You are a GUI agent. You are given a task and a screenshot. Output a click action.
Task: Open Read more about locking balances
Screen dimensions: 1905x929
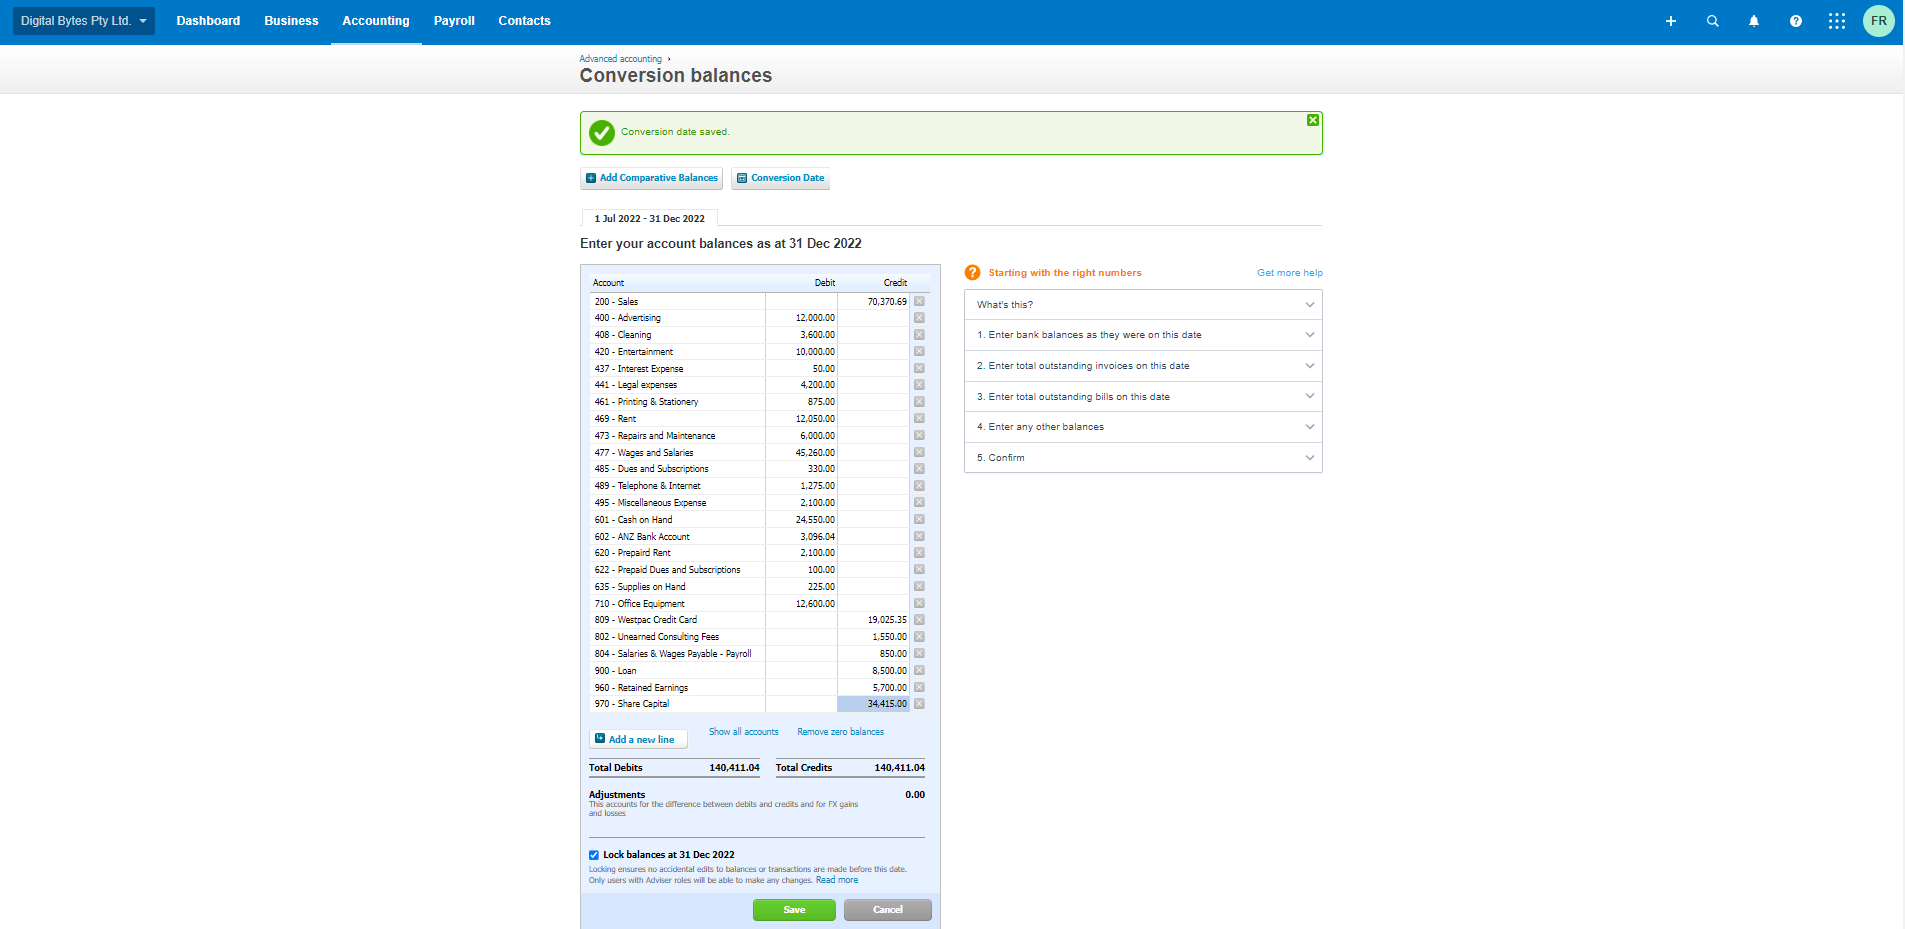click(837, 880)
